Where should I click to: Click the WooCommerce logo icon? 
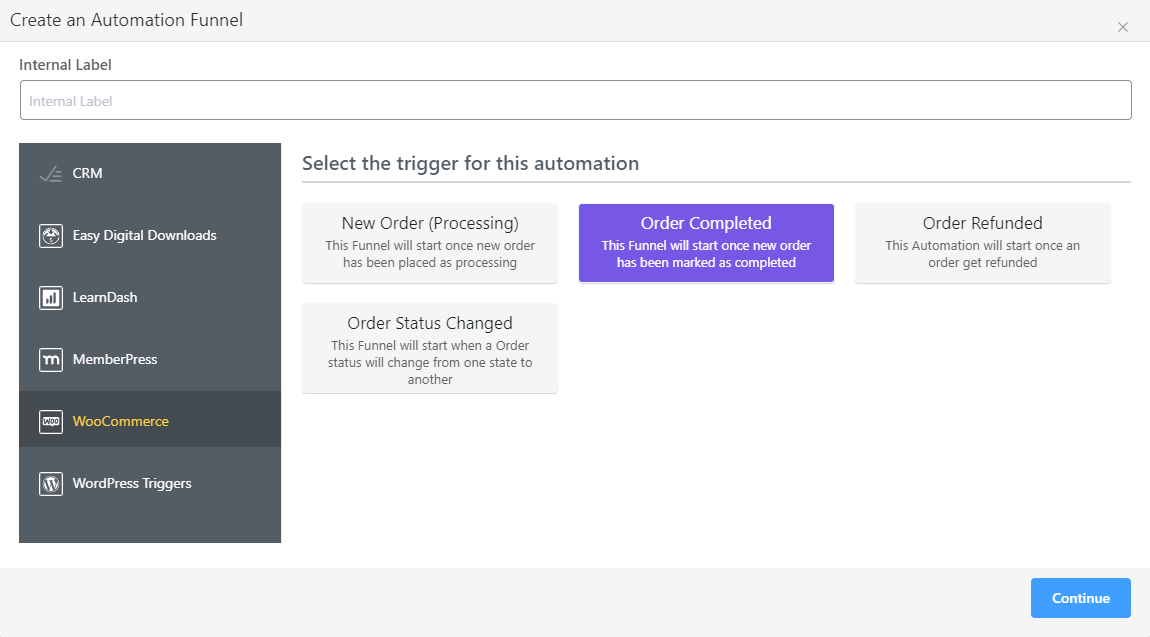(50, 420)
